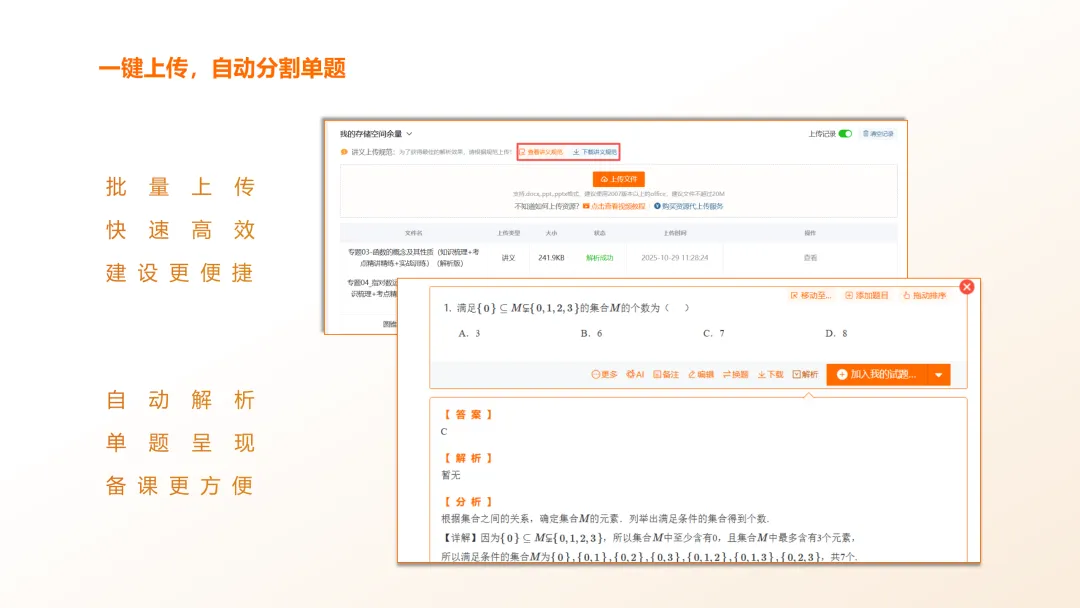Select answer option D. 8
The image size is (1080, 608).
click(836, 333)
